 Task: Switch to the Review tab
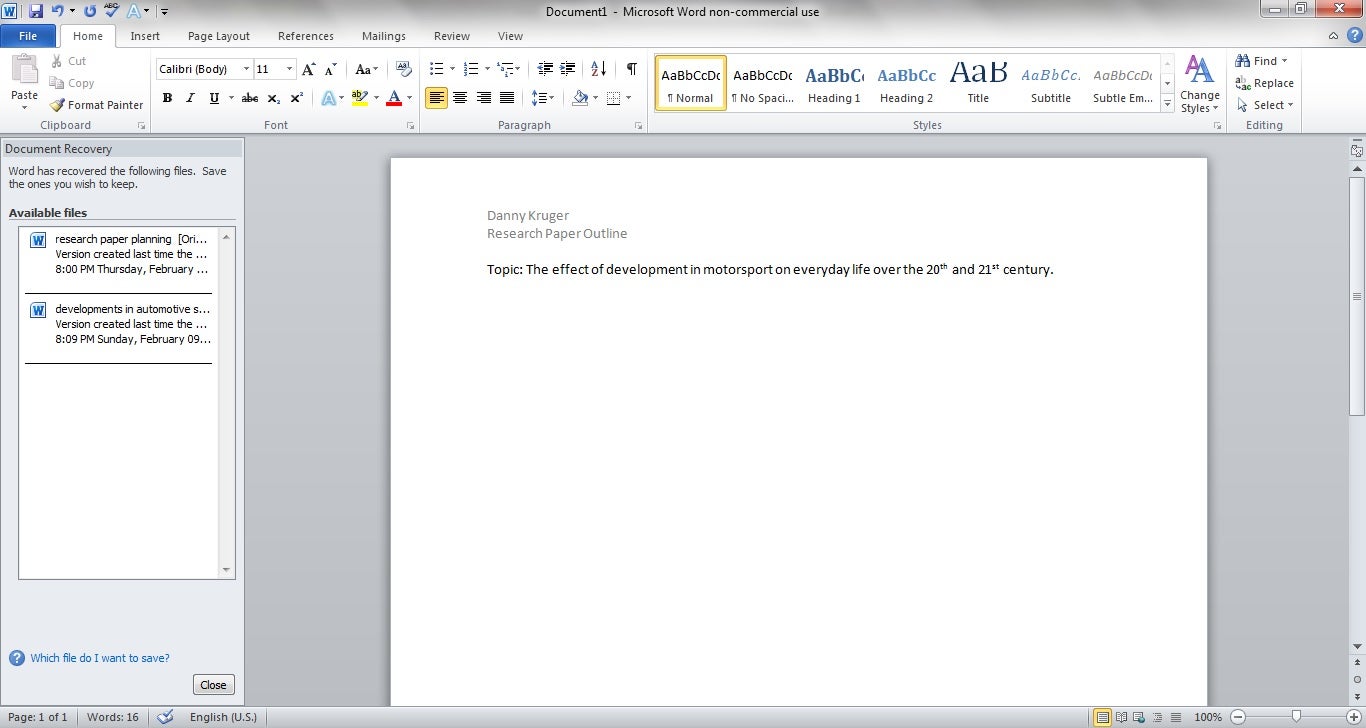click(452, 36)
